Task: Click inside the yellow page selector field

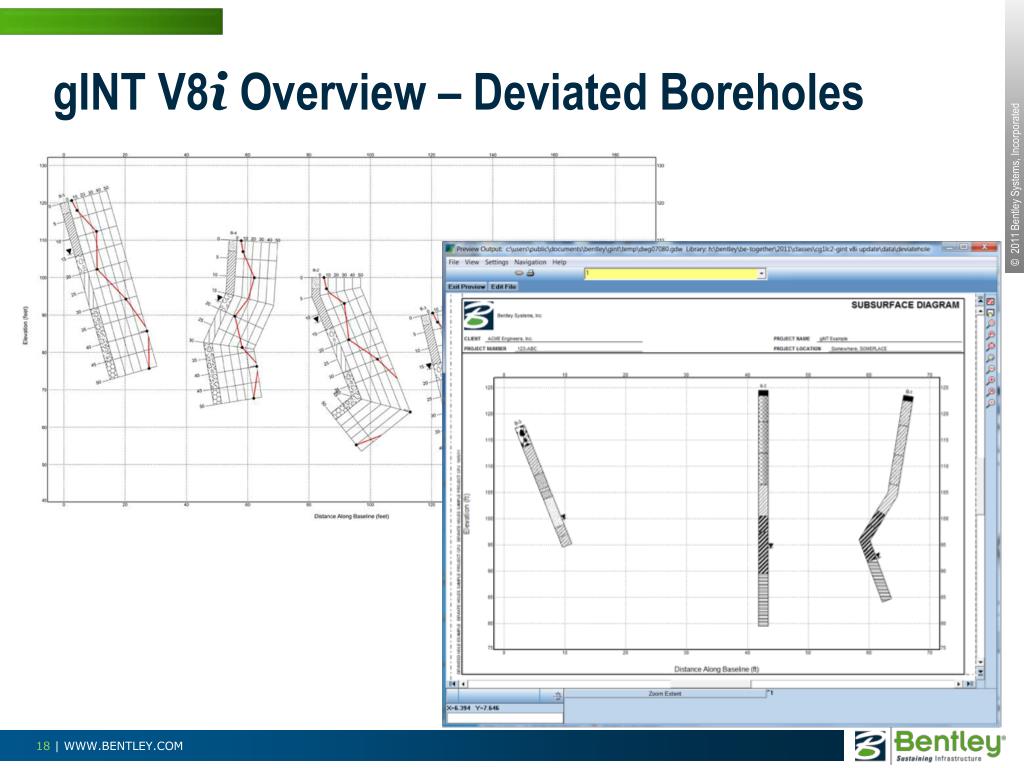Action: click(671, 274)
